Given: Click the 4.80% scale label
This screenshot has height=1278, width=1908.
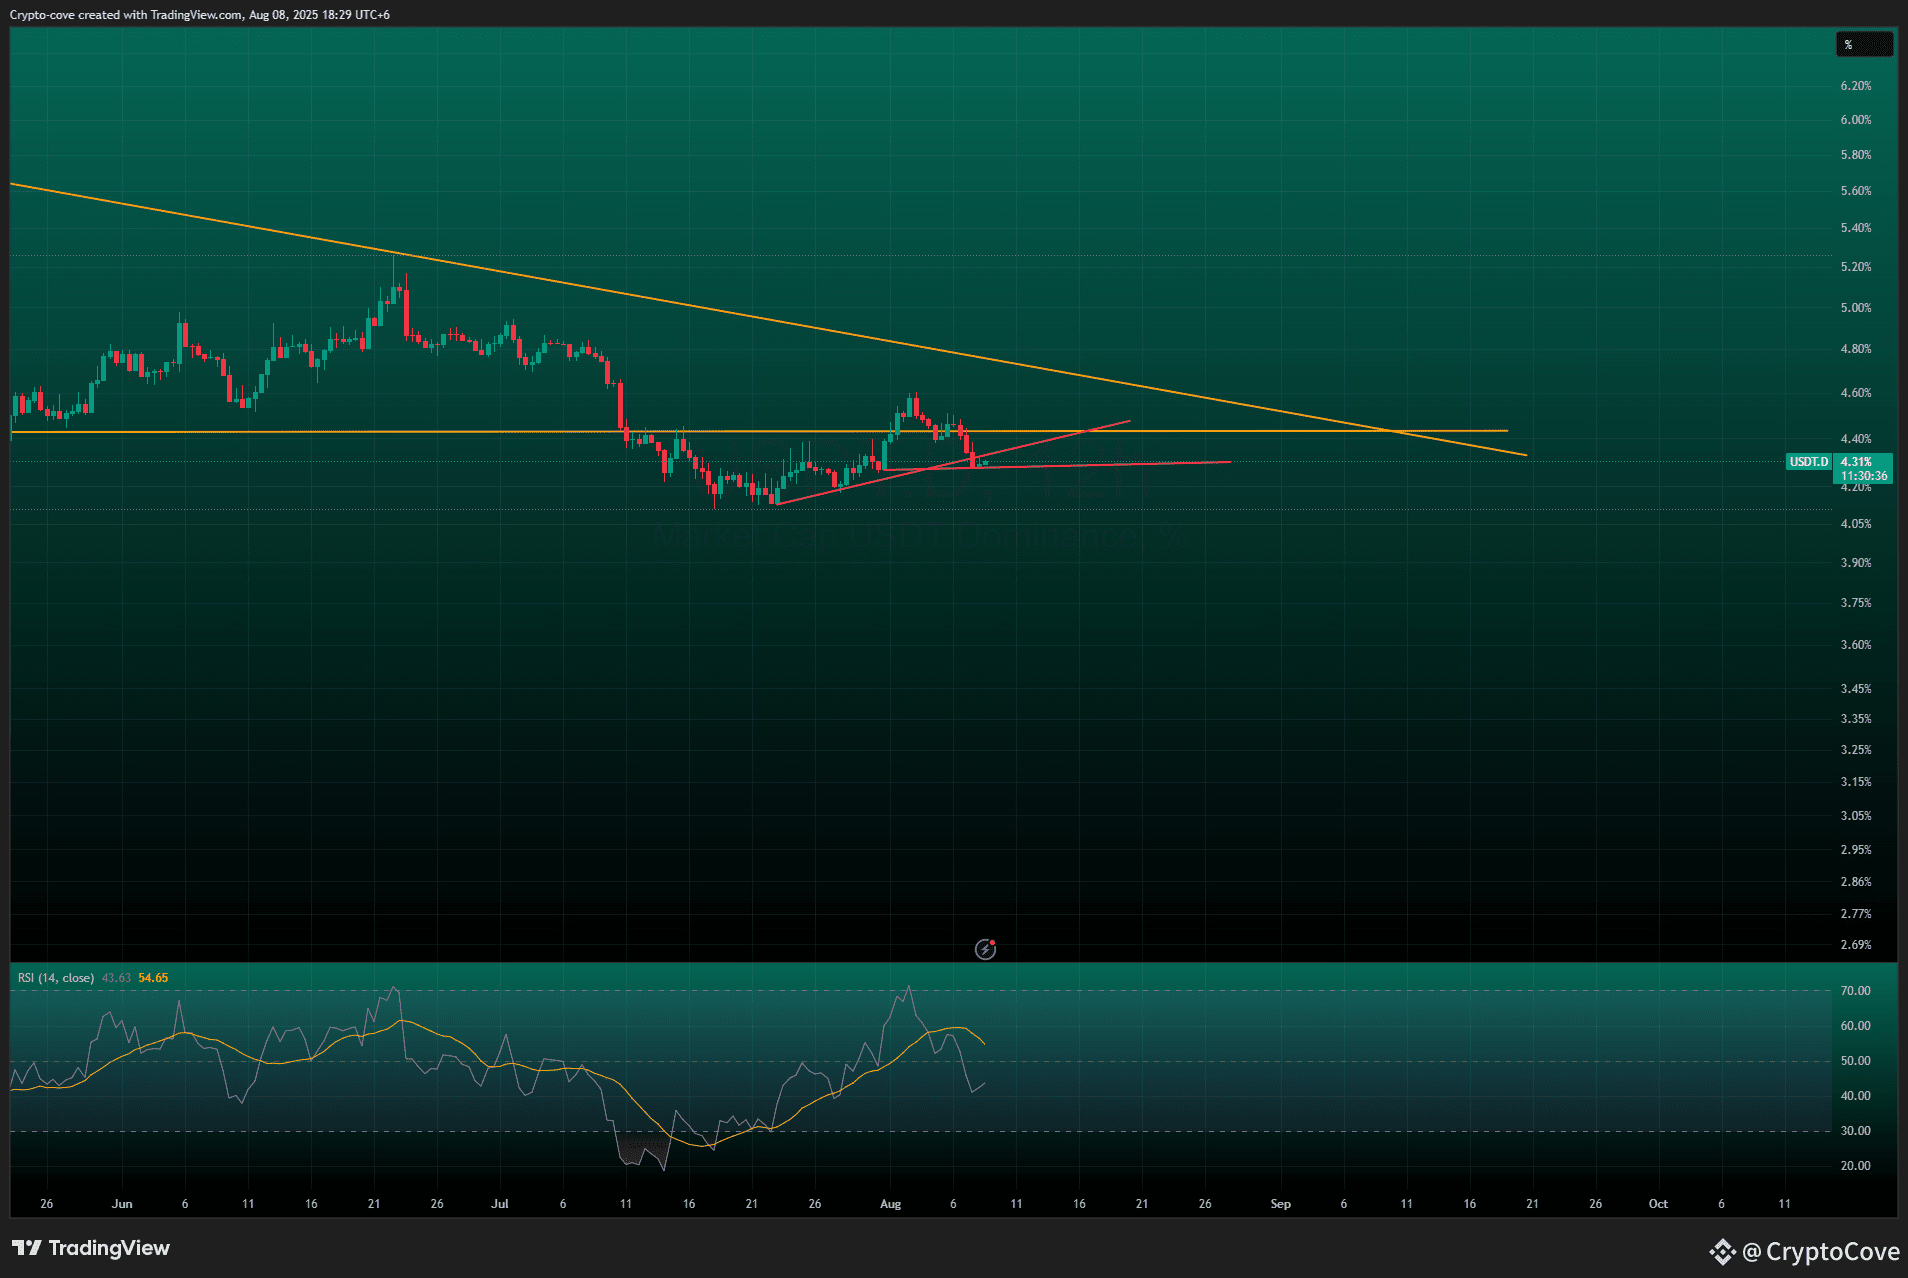Looking at the screenshot, I should click(1856, 349).
